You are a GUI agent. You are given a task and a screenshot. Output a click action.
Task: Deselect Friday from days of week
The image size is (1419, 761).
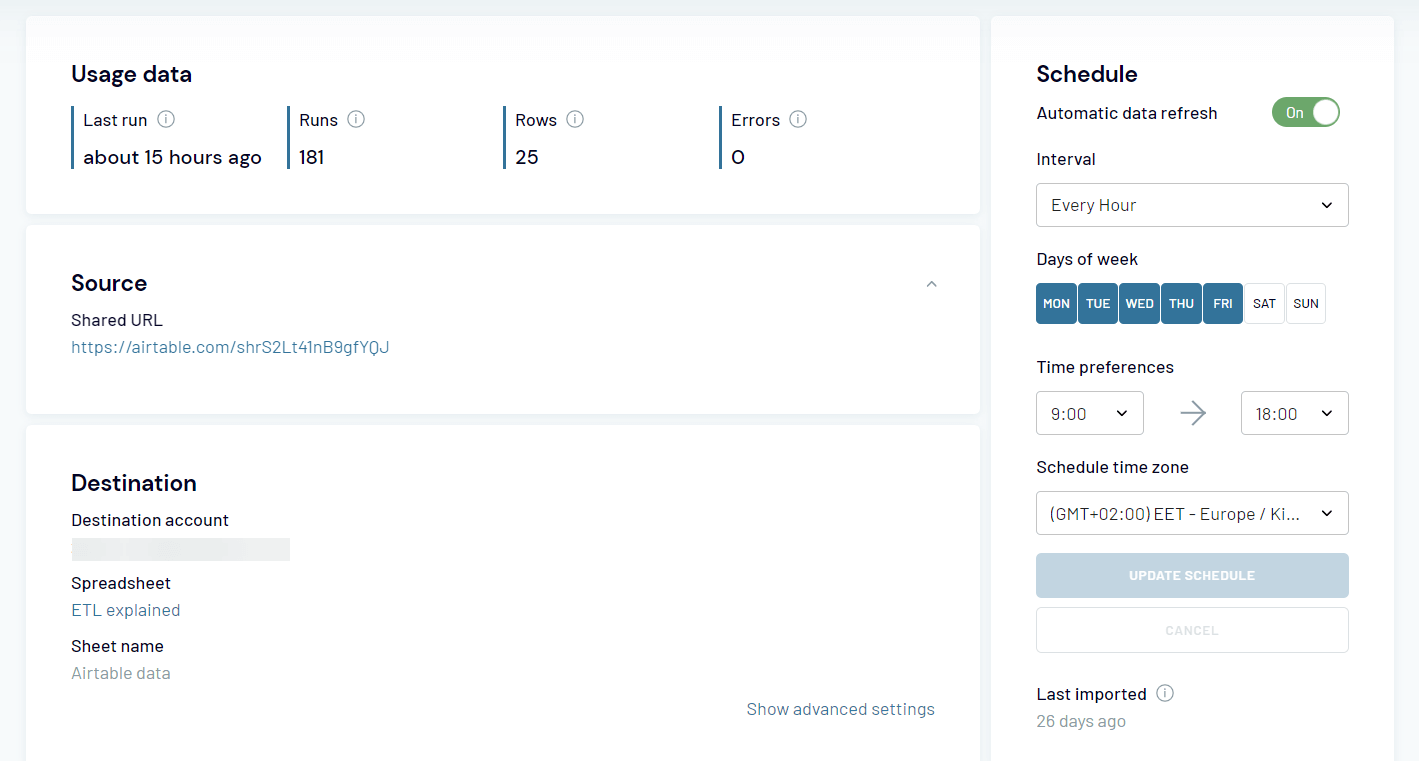(1222, 303)
